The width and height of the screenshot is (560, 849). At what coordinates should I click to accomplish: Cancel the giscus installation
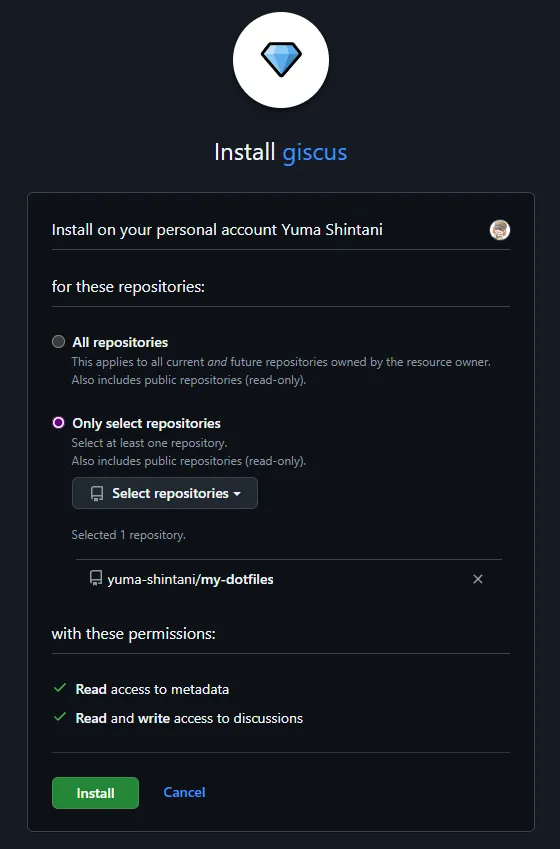point(184,792)
